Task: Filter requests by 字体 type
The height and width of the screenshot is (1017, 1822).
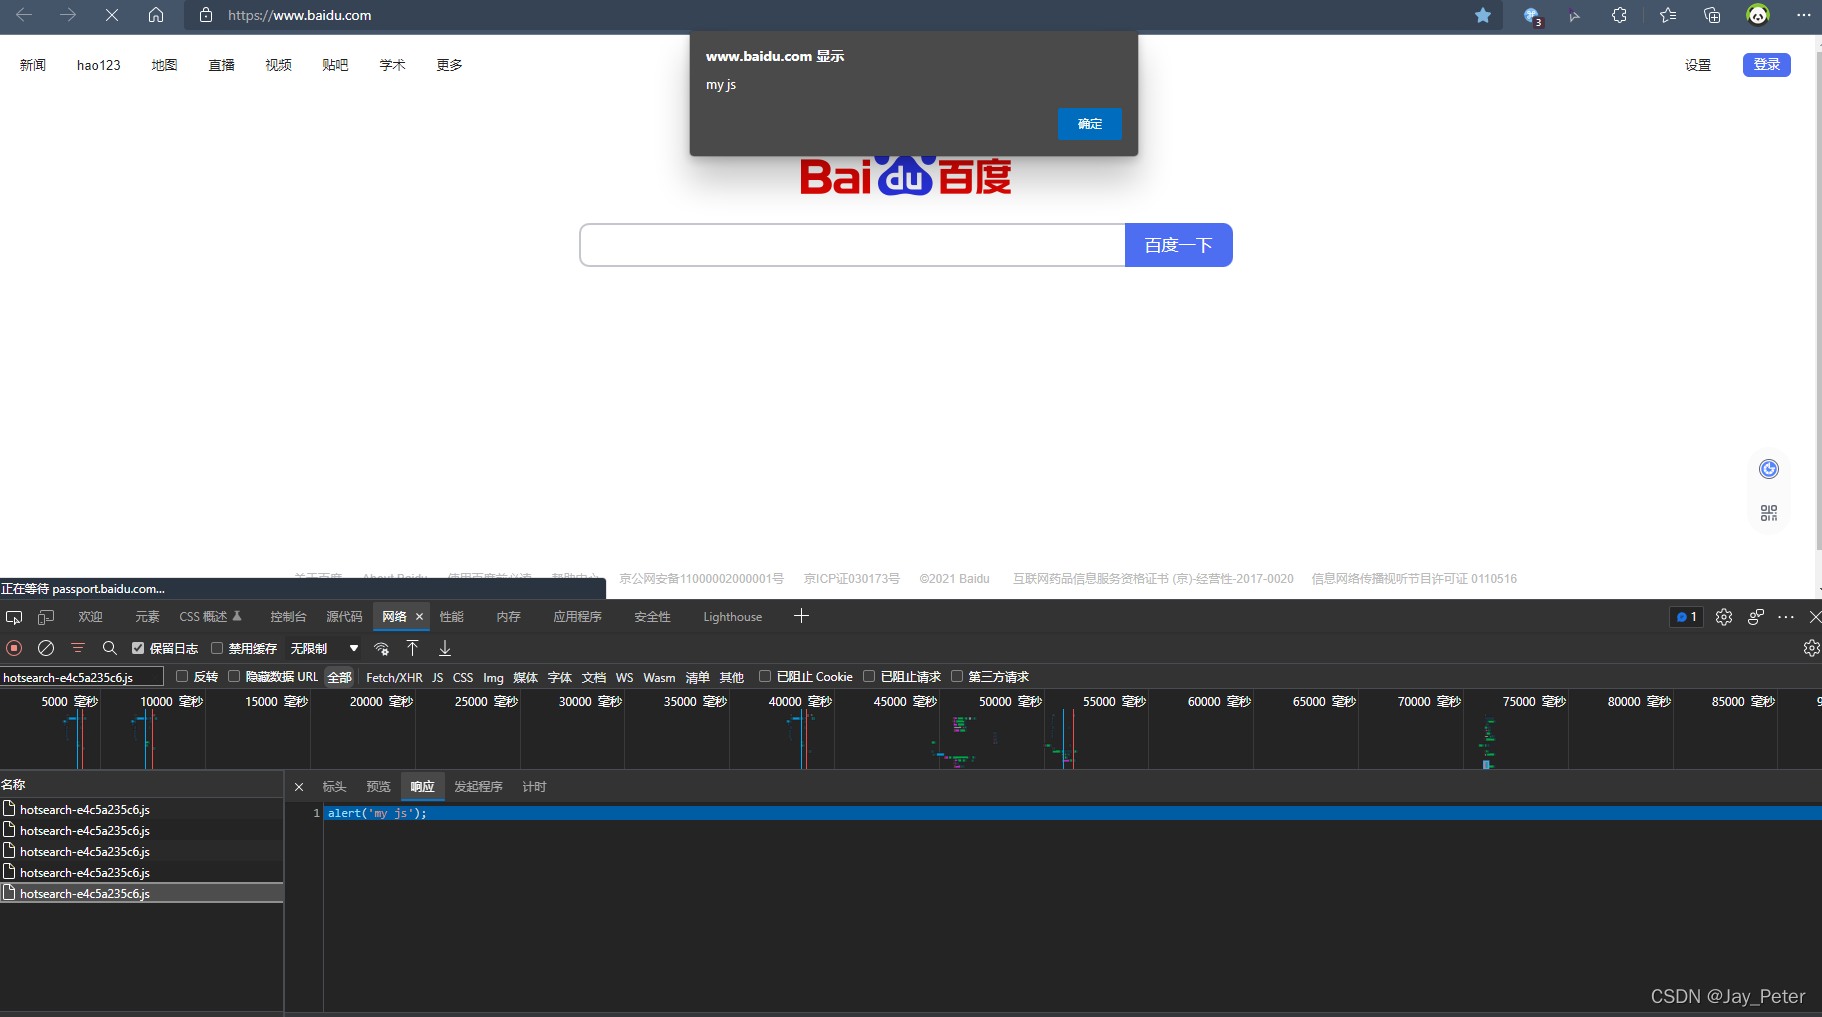Action: pyautogui.click(x=559, y=677)
